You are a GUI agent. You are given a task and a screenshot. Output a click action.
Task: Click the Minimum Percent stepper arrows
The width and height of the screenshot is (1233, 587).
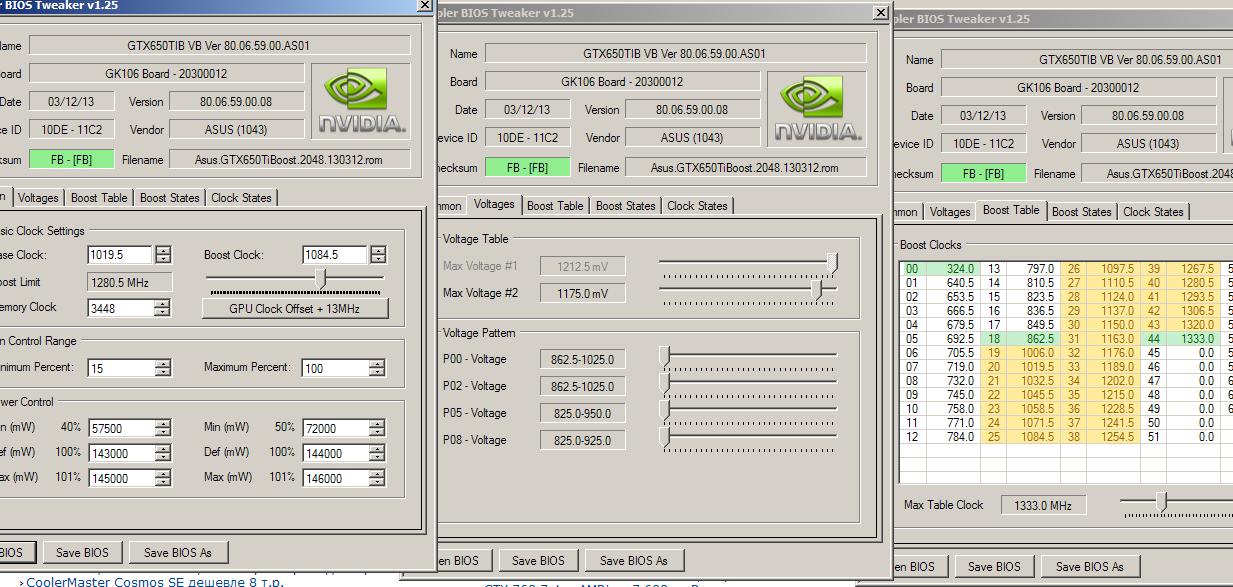point(163,368)
